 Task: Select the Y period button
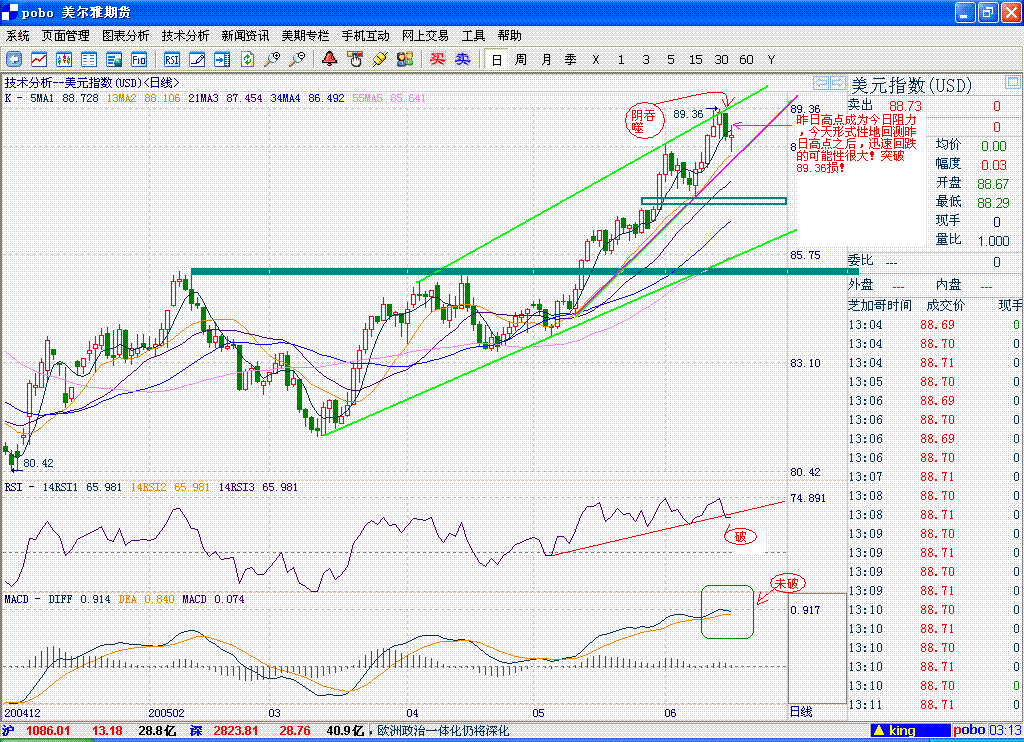[771, 59]
